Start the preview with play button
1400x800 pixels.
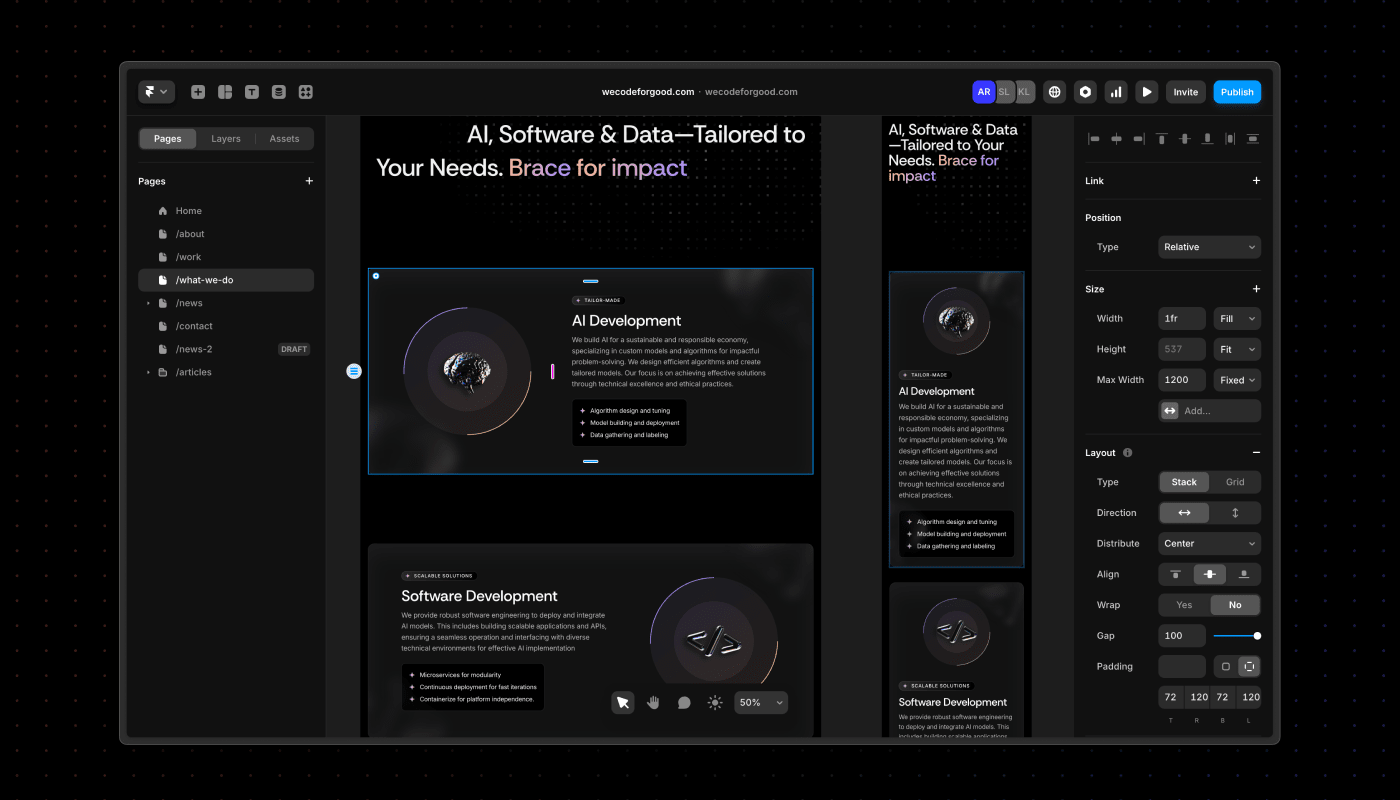[x=1147, y=92]
